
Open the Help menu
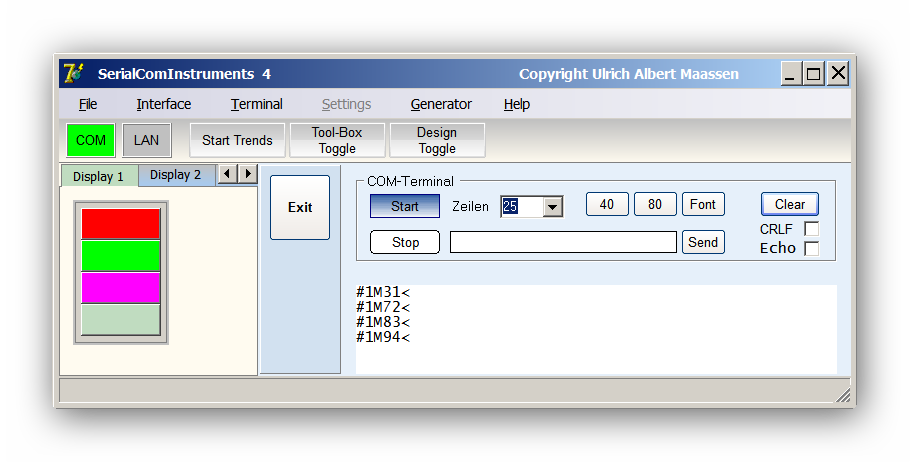click(x=517, y=104)
